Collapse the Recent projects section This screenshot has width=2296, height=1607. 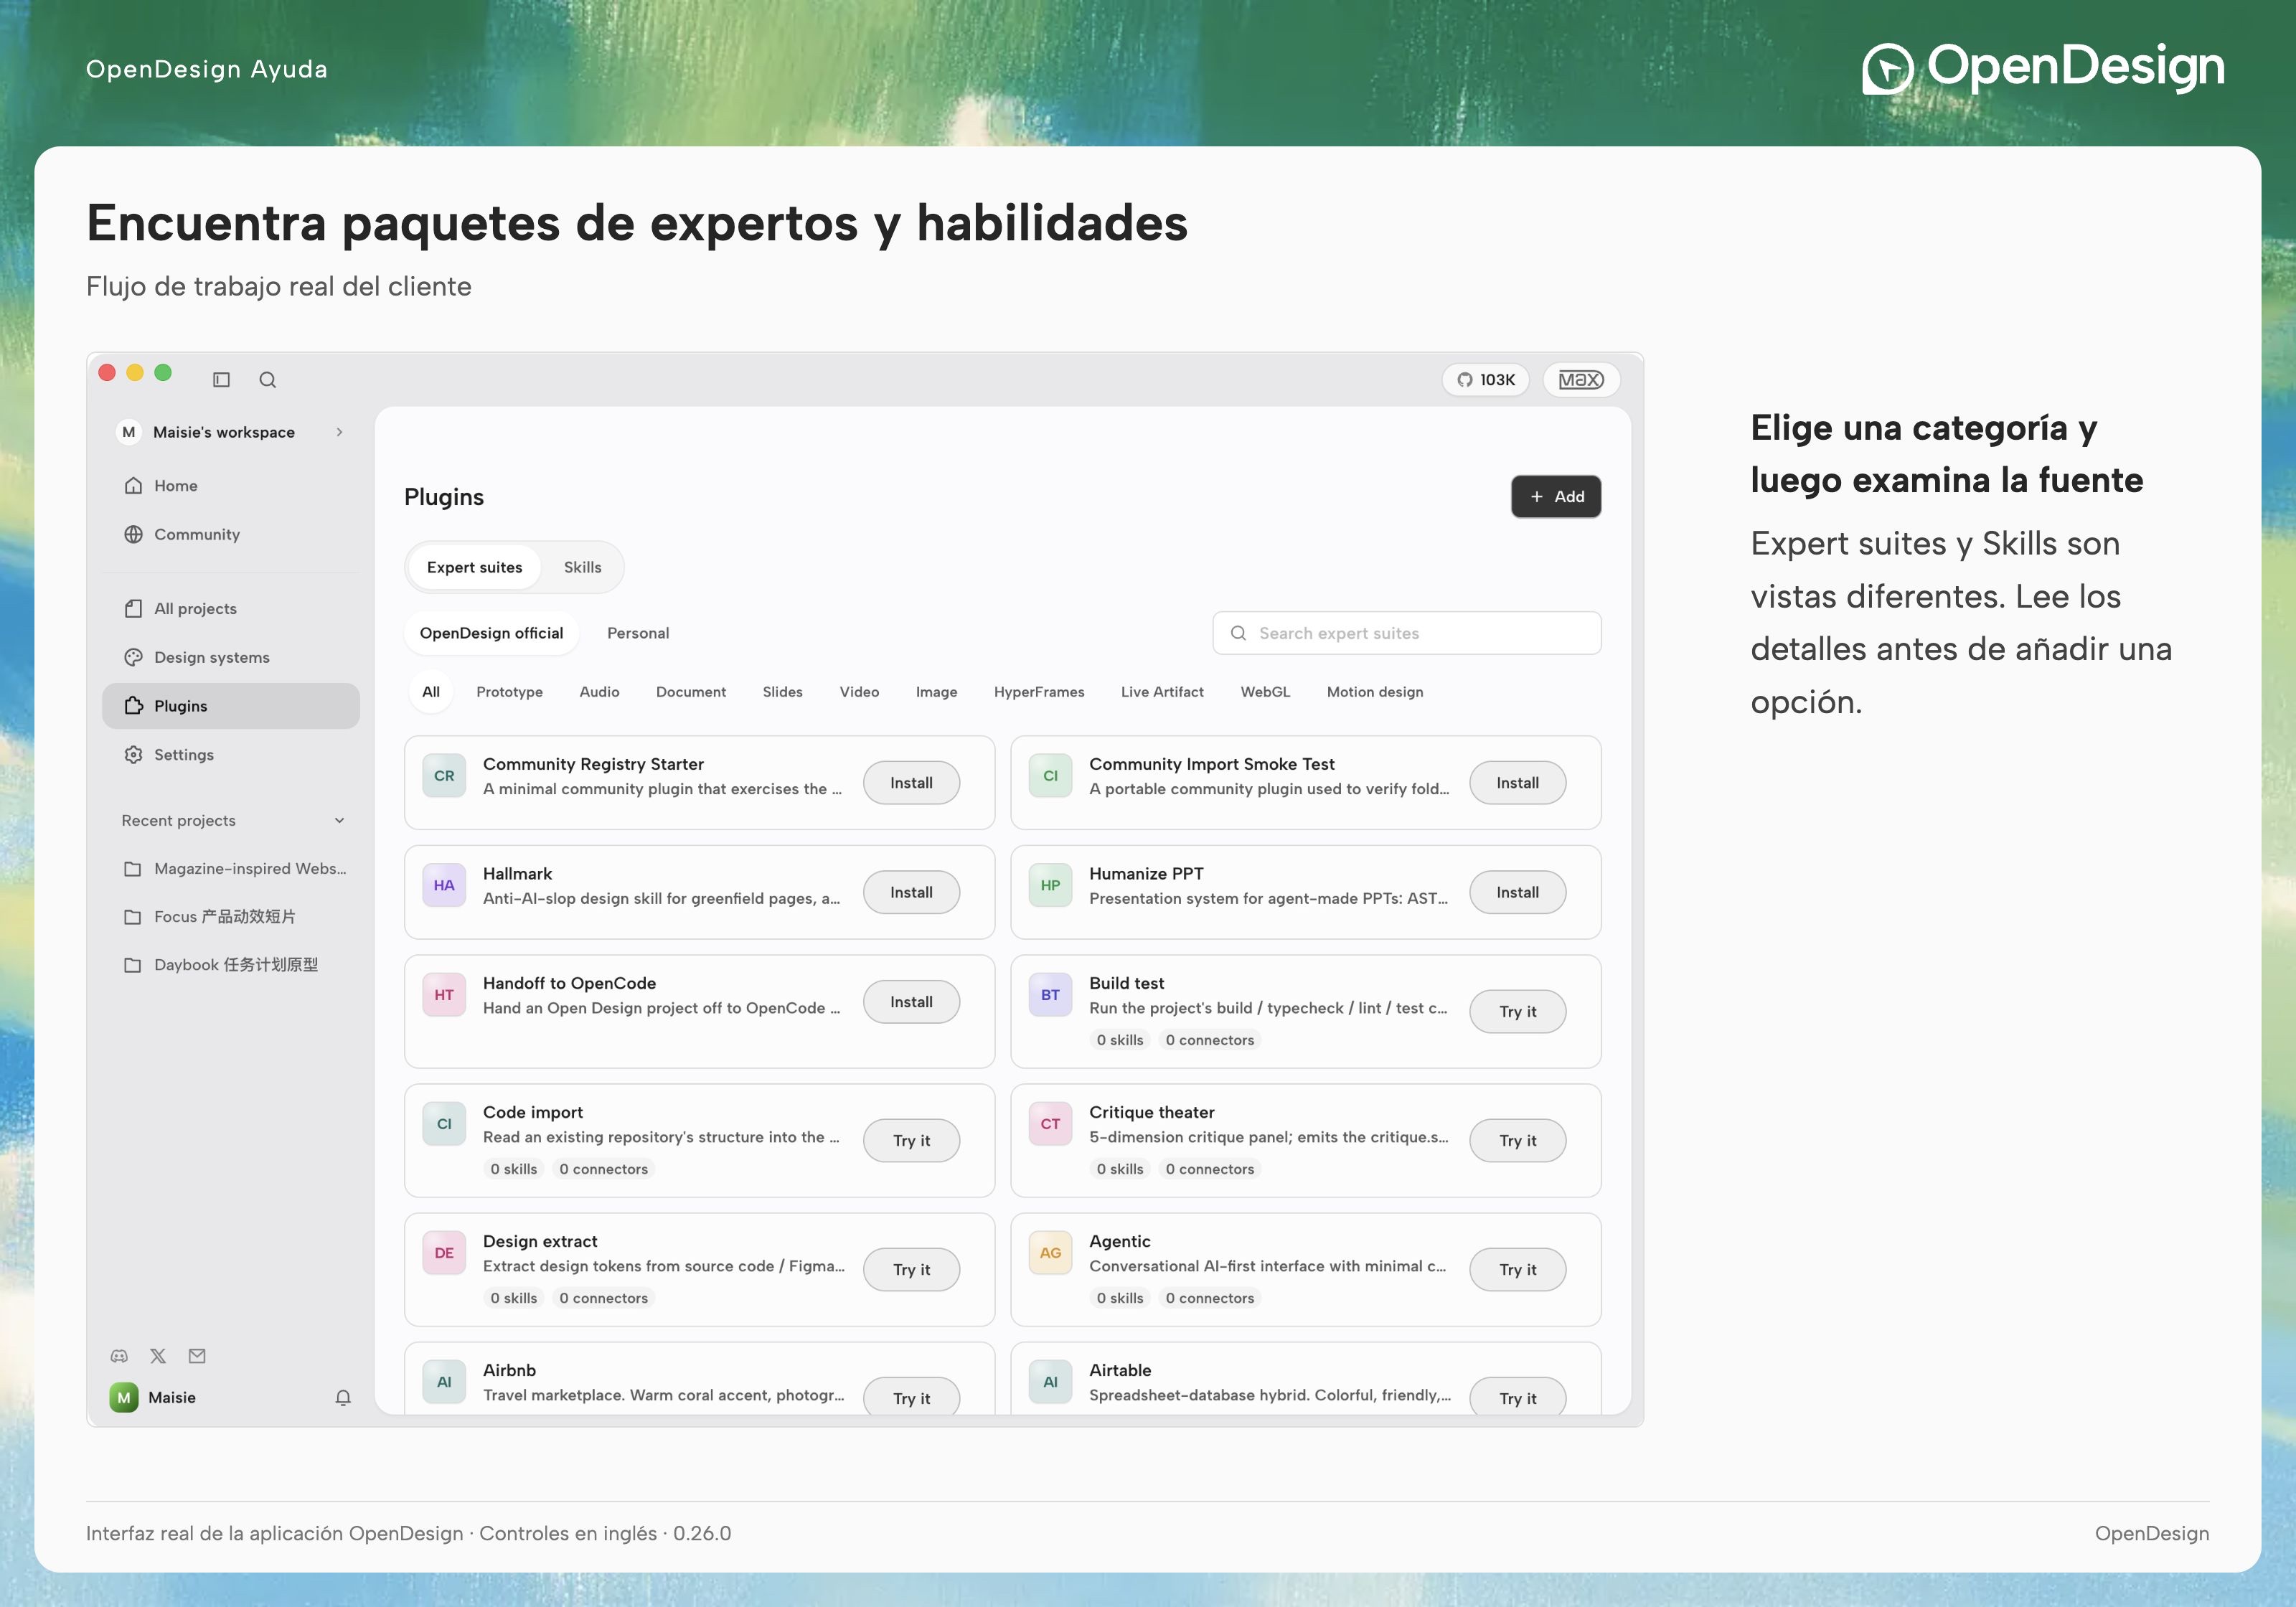pyautogui.click(x=339, y=821)
